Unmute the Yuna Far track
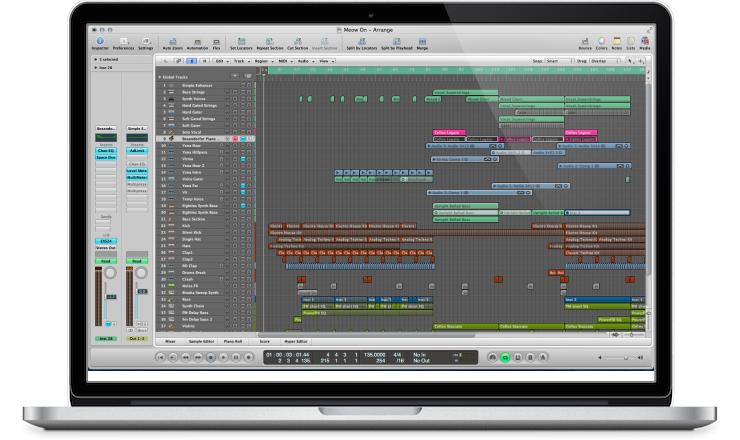This screenshot has height=440, width=740. coord(243,186)
